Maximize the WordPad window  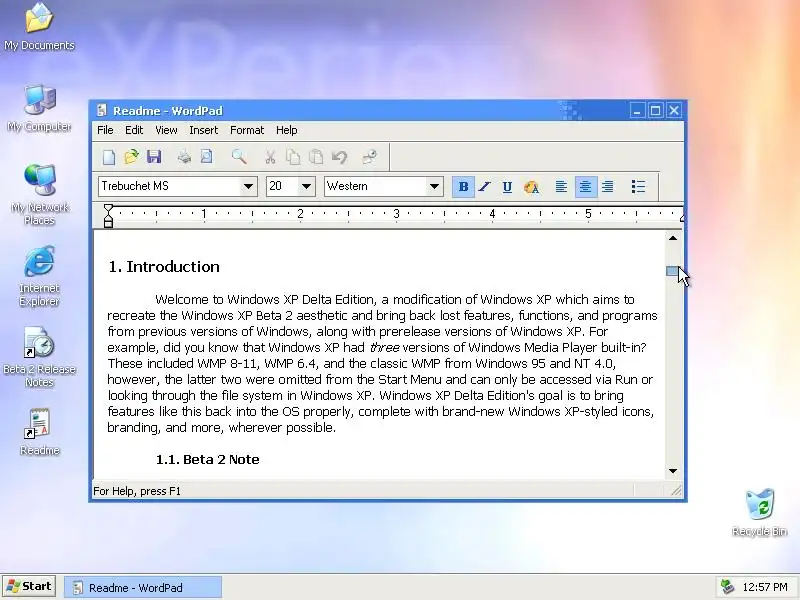tap(656, 111)
